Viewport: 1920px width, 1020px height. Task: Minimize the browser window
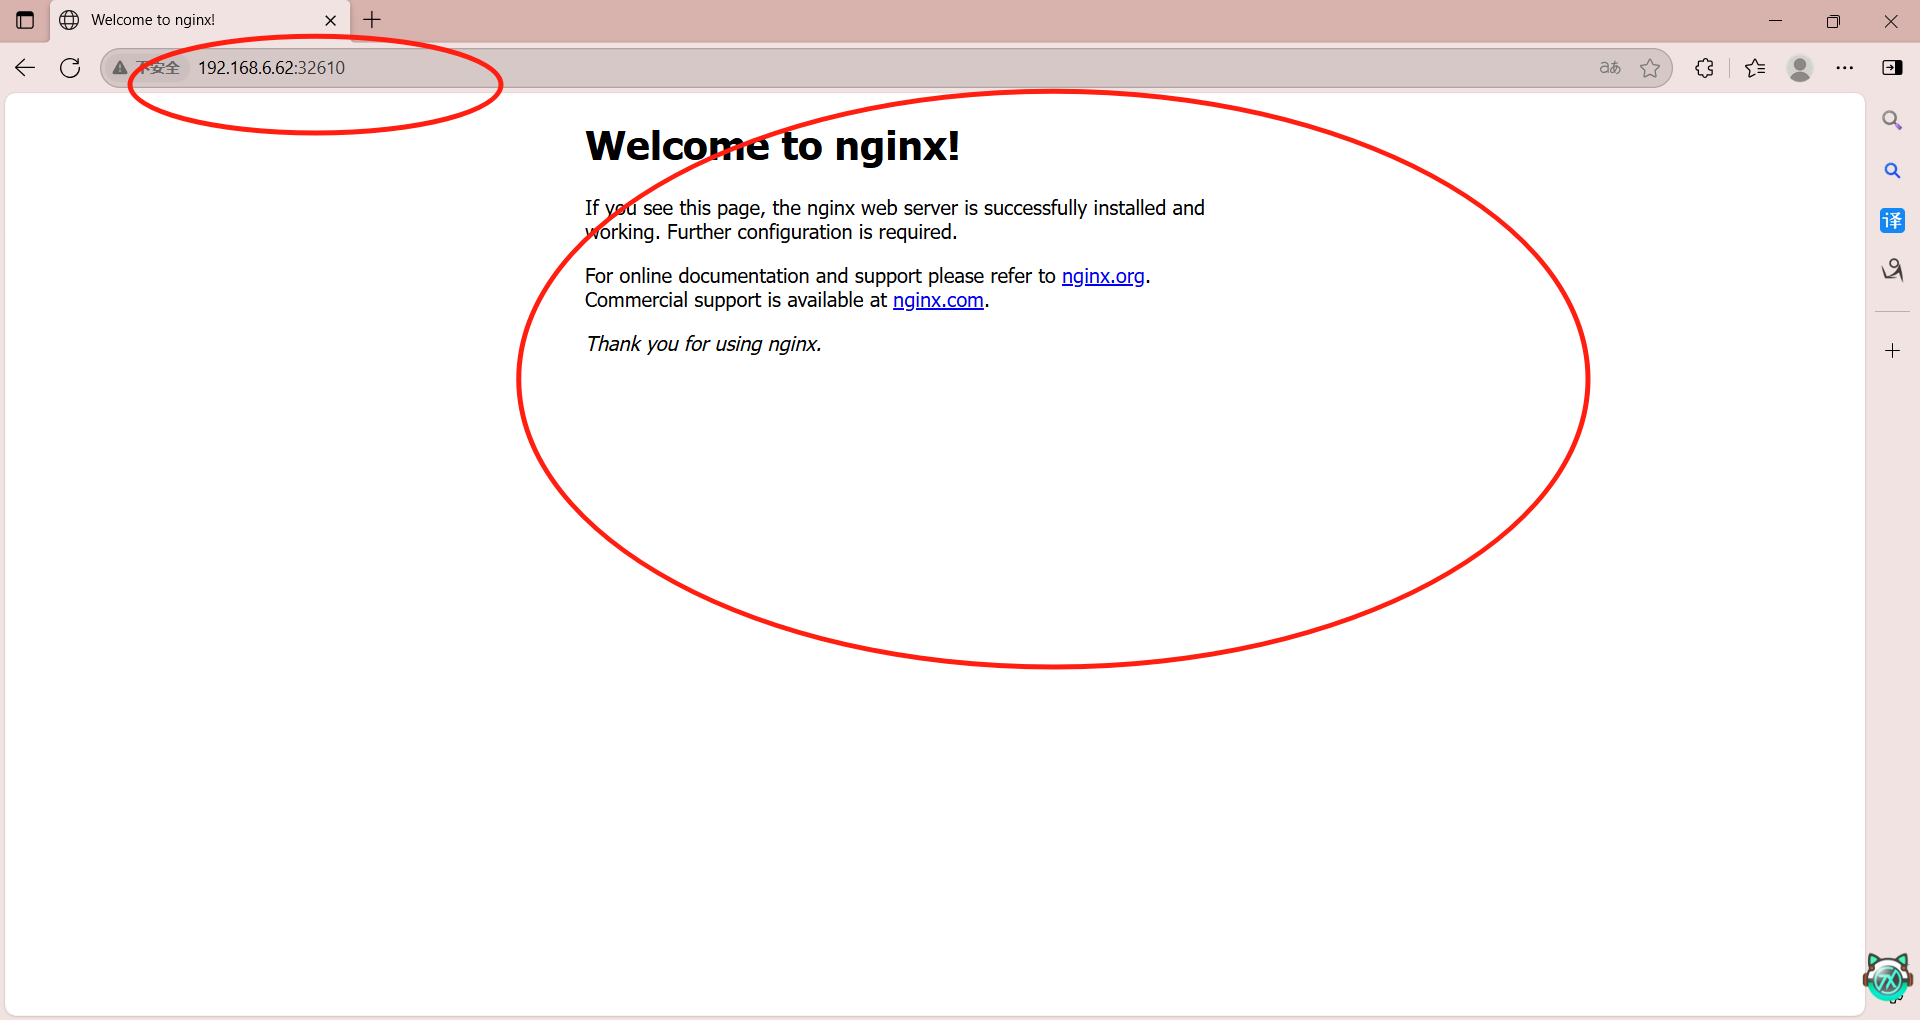[1776, 20]
